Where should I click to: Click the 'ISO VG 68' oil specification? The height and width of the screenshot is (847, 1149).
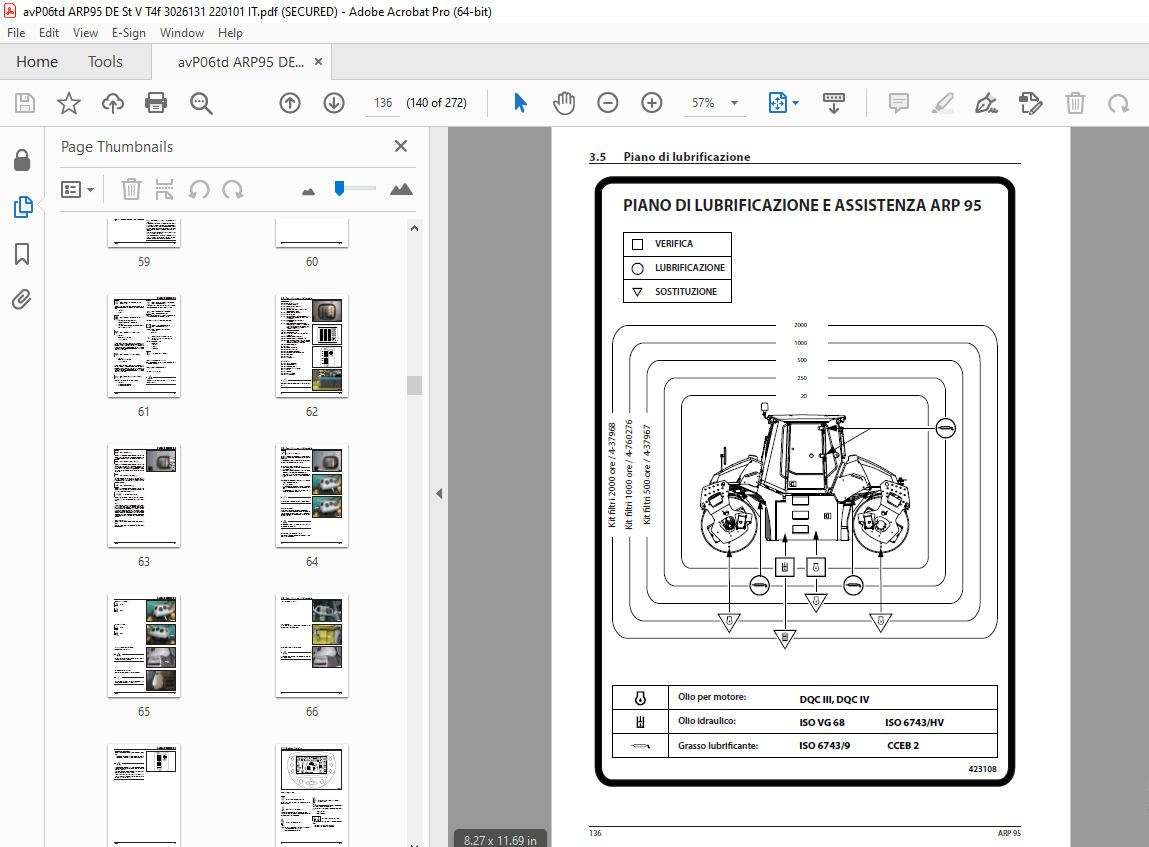pos(822,722)
